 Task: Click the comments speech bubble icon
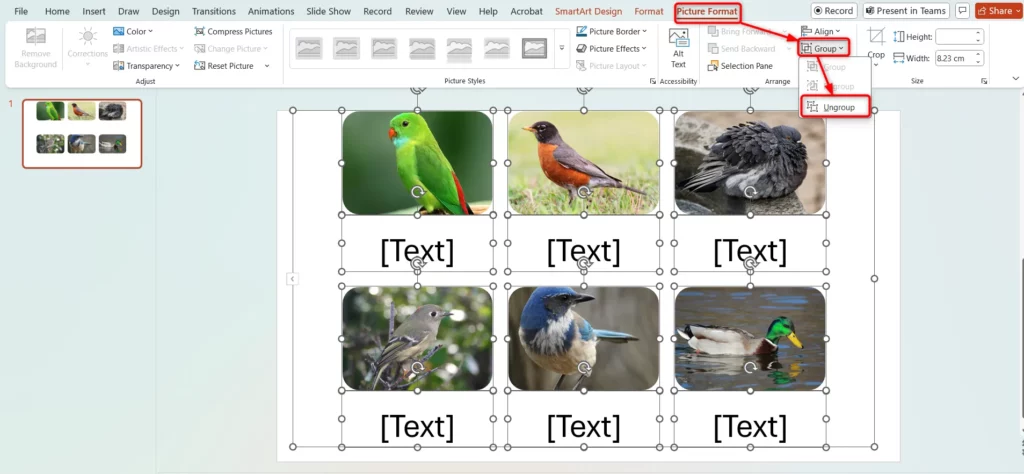point(962,11)
